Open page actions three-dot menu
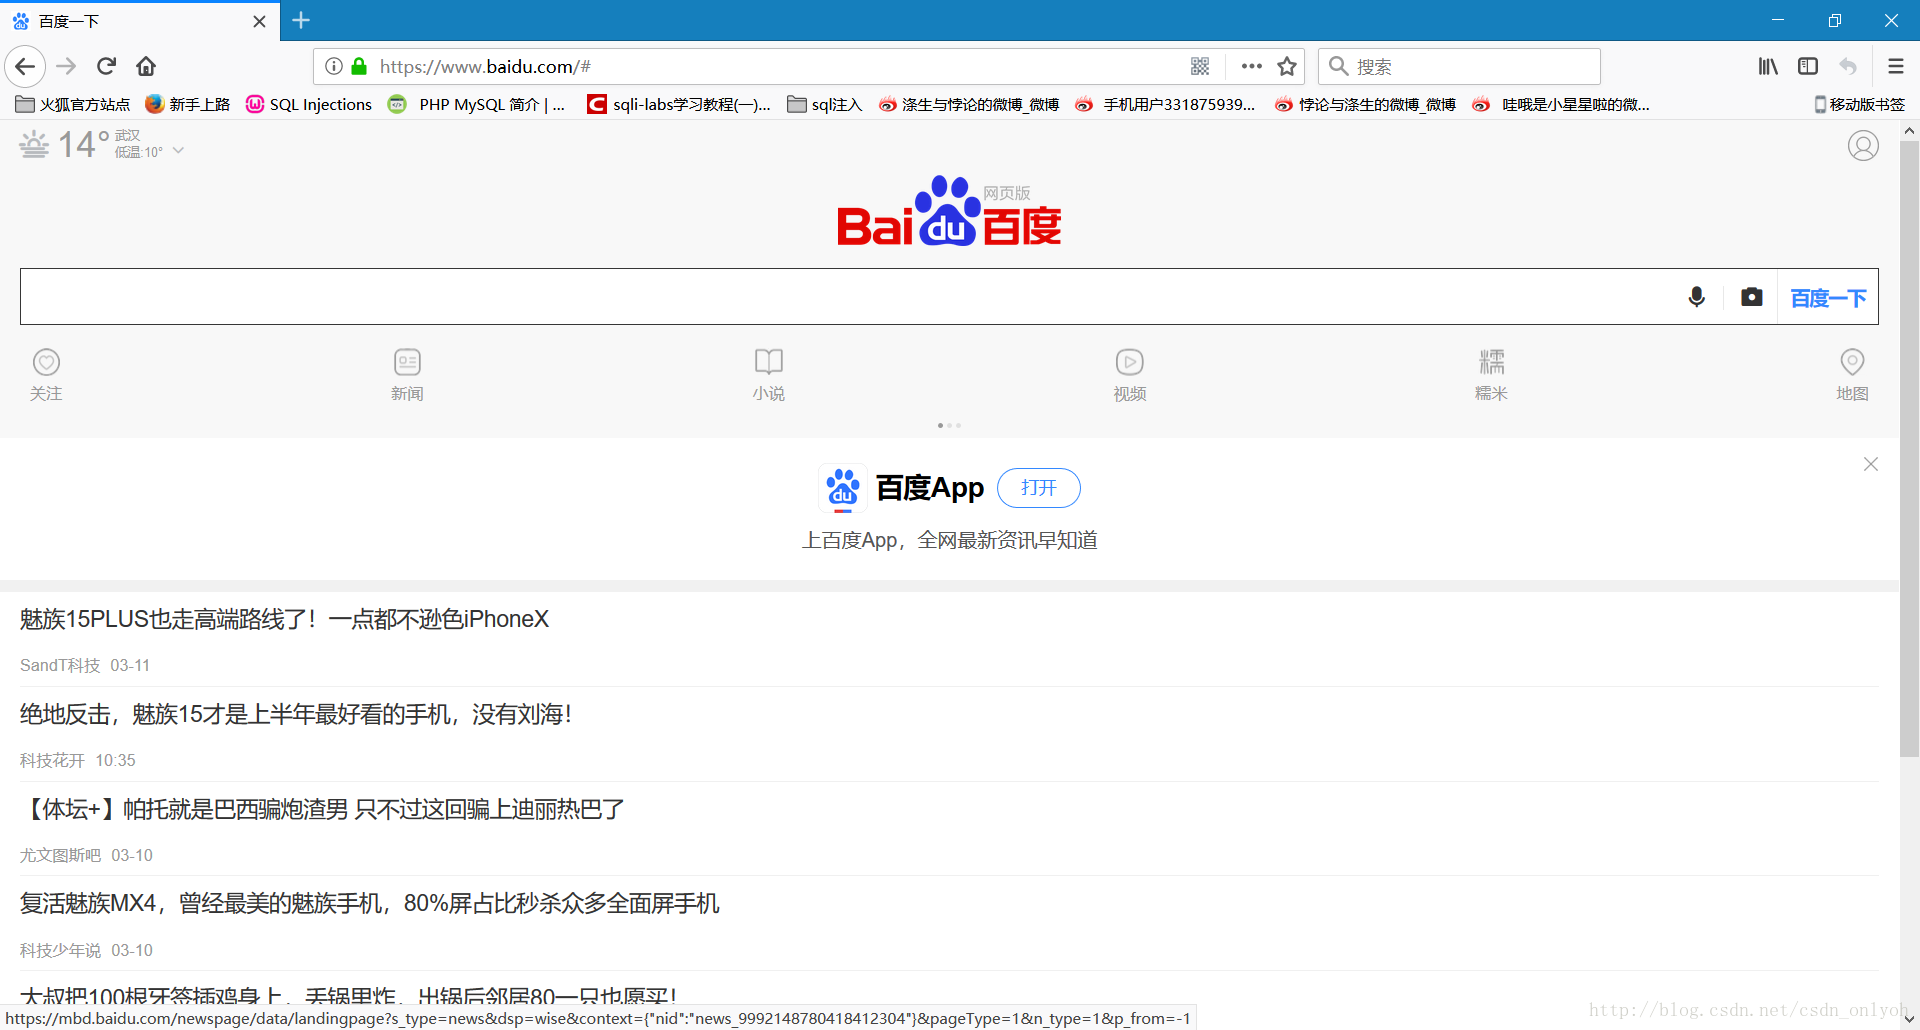Image resolution: width=1920 pixels, height=1030 pixels. (x=1251, y=67)
